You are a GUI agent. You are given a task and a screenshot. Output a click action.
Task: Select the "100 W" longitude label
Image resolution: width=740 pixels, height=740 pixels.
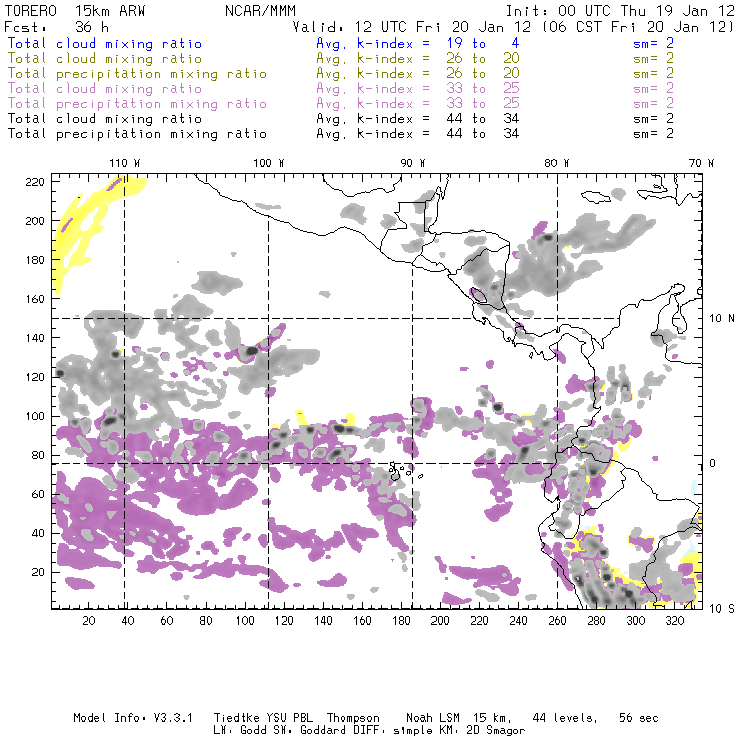(x=269, y=163)
